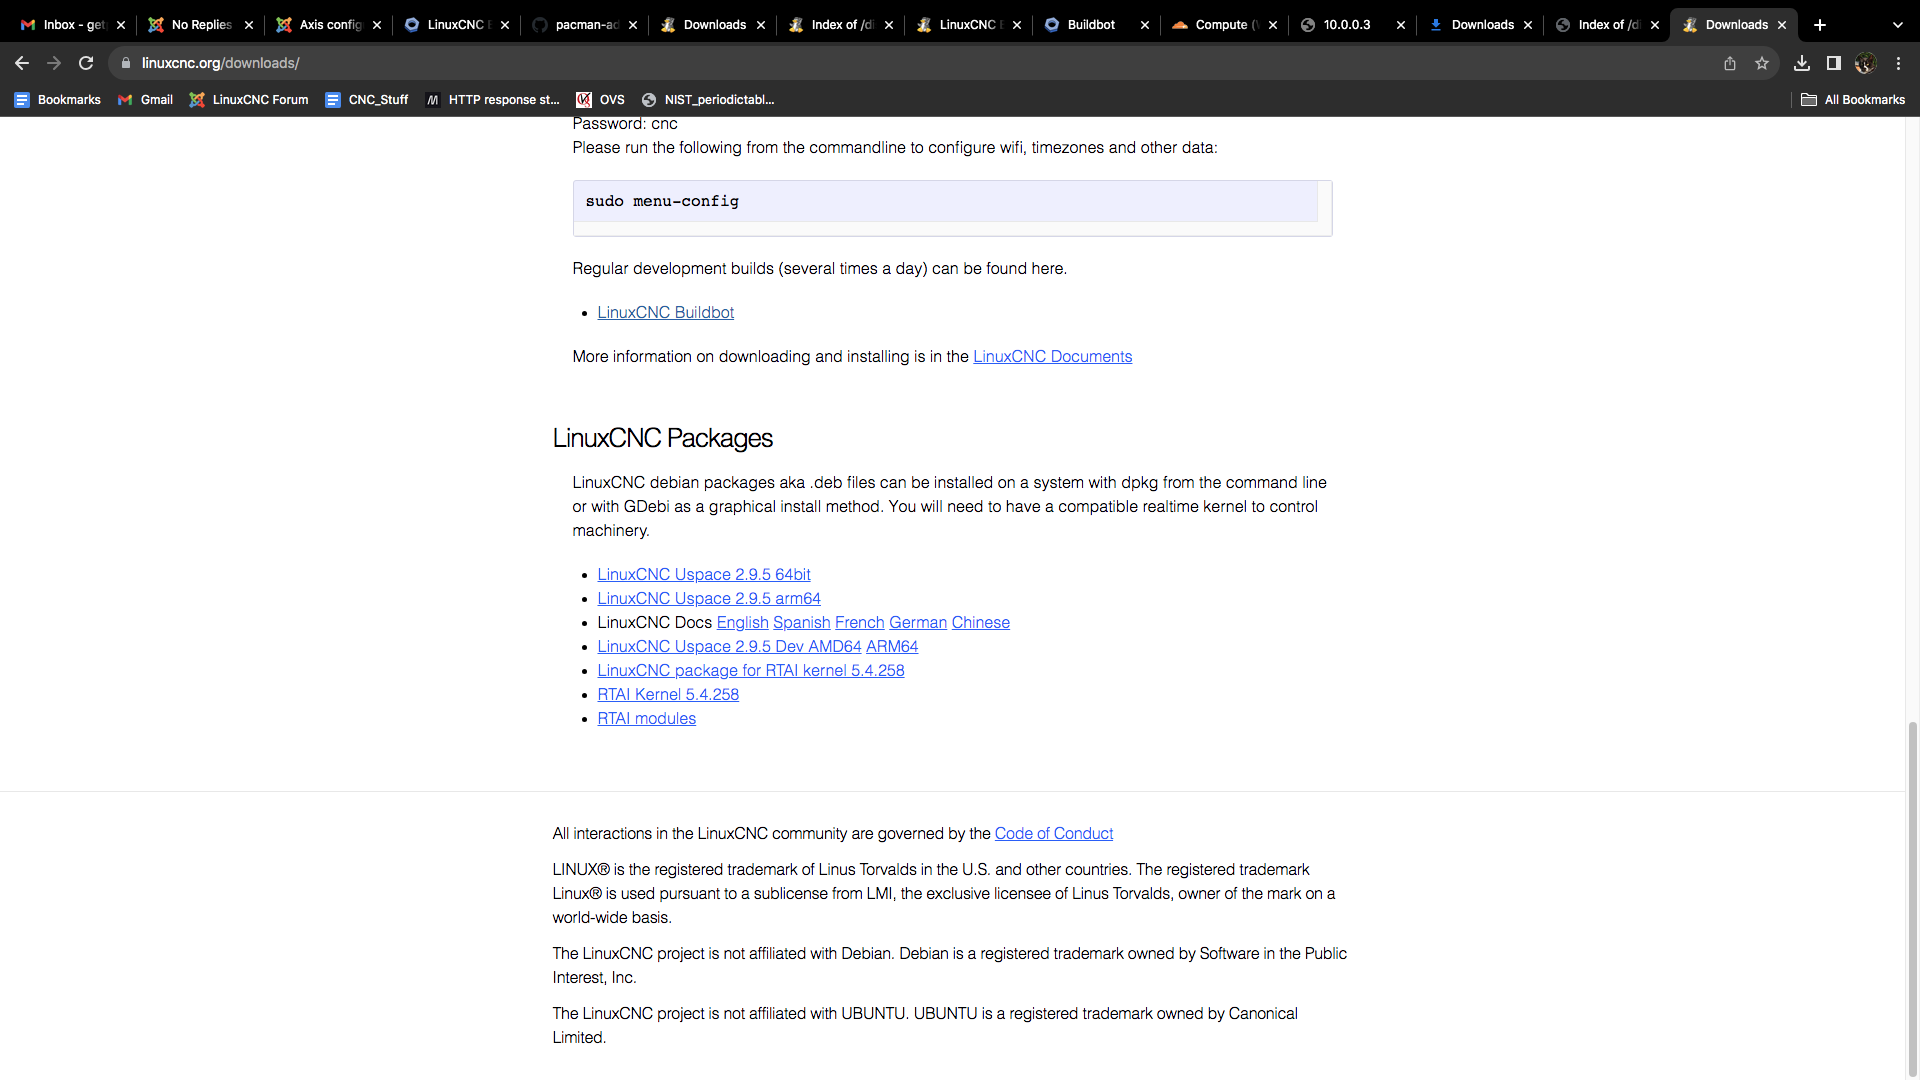The height and width of the screenshot is (1080, 1920).
Task: Click the share icon in the address bar
Action: click(x=1729, y=62)
